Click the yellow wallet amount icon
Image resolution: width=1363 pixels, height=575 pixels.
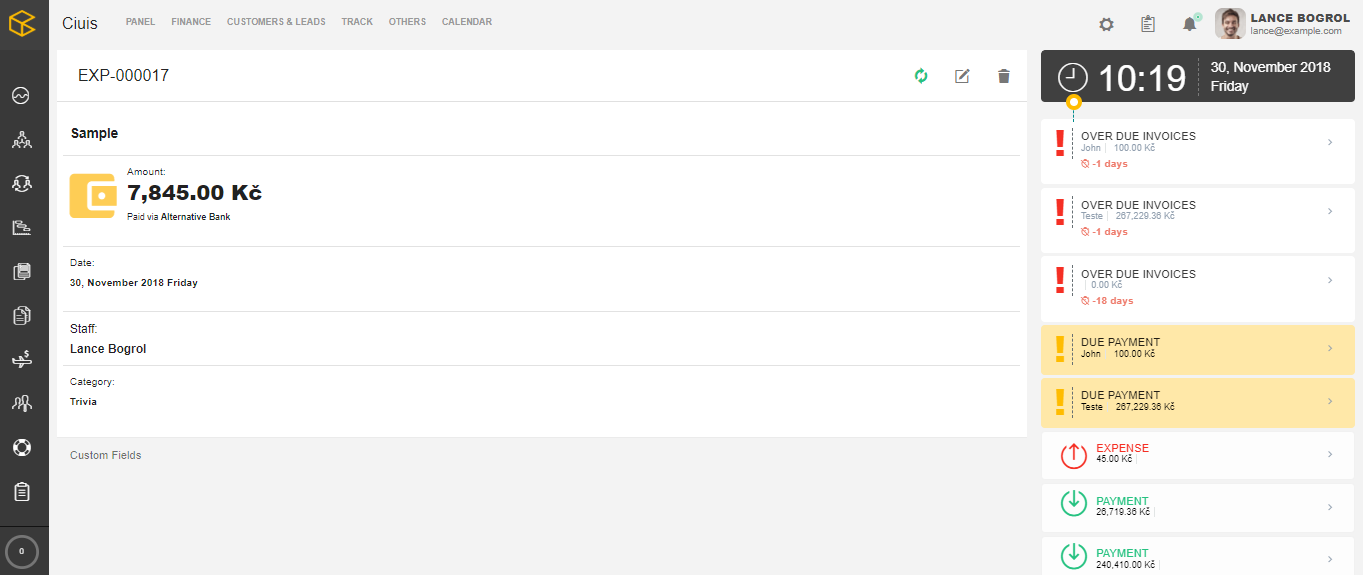93,195
